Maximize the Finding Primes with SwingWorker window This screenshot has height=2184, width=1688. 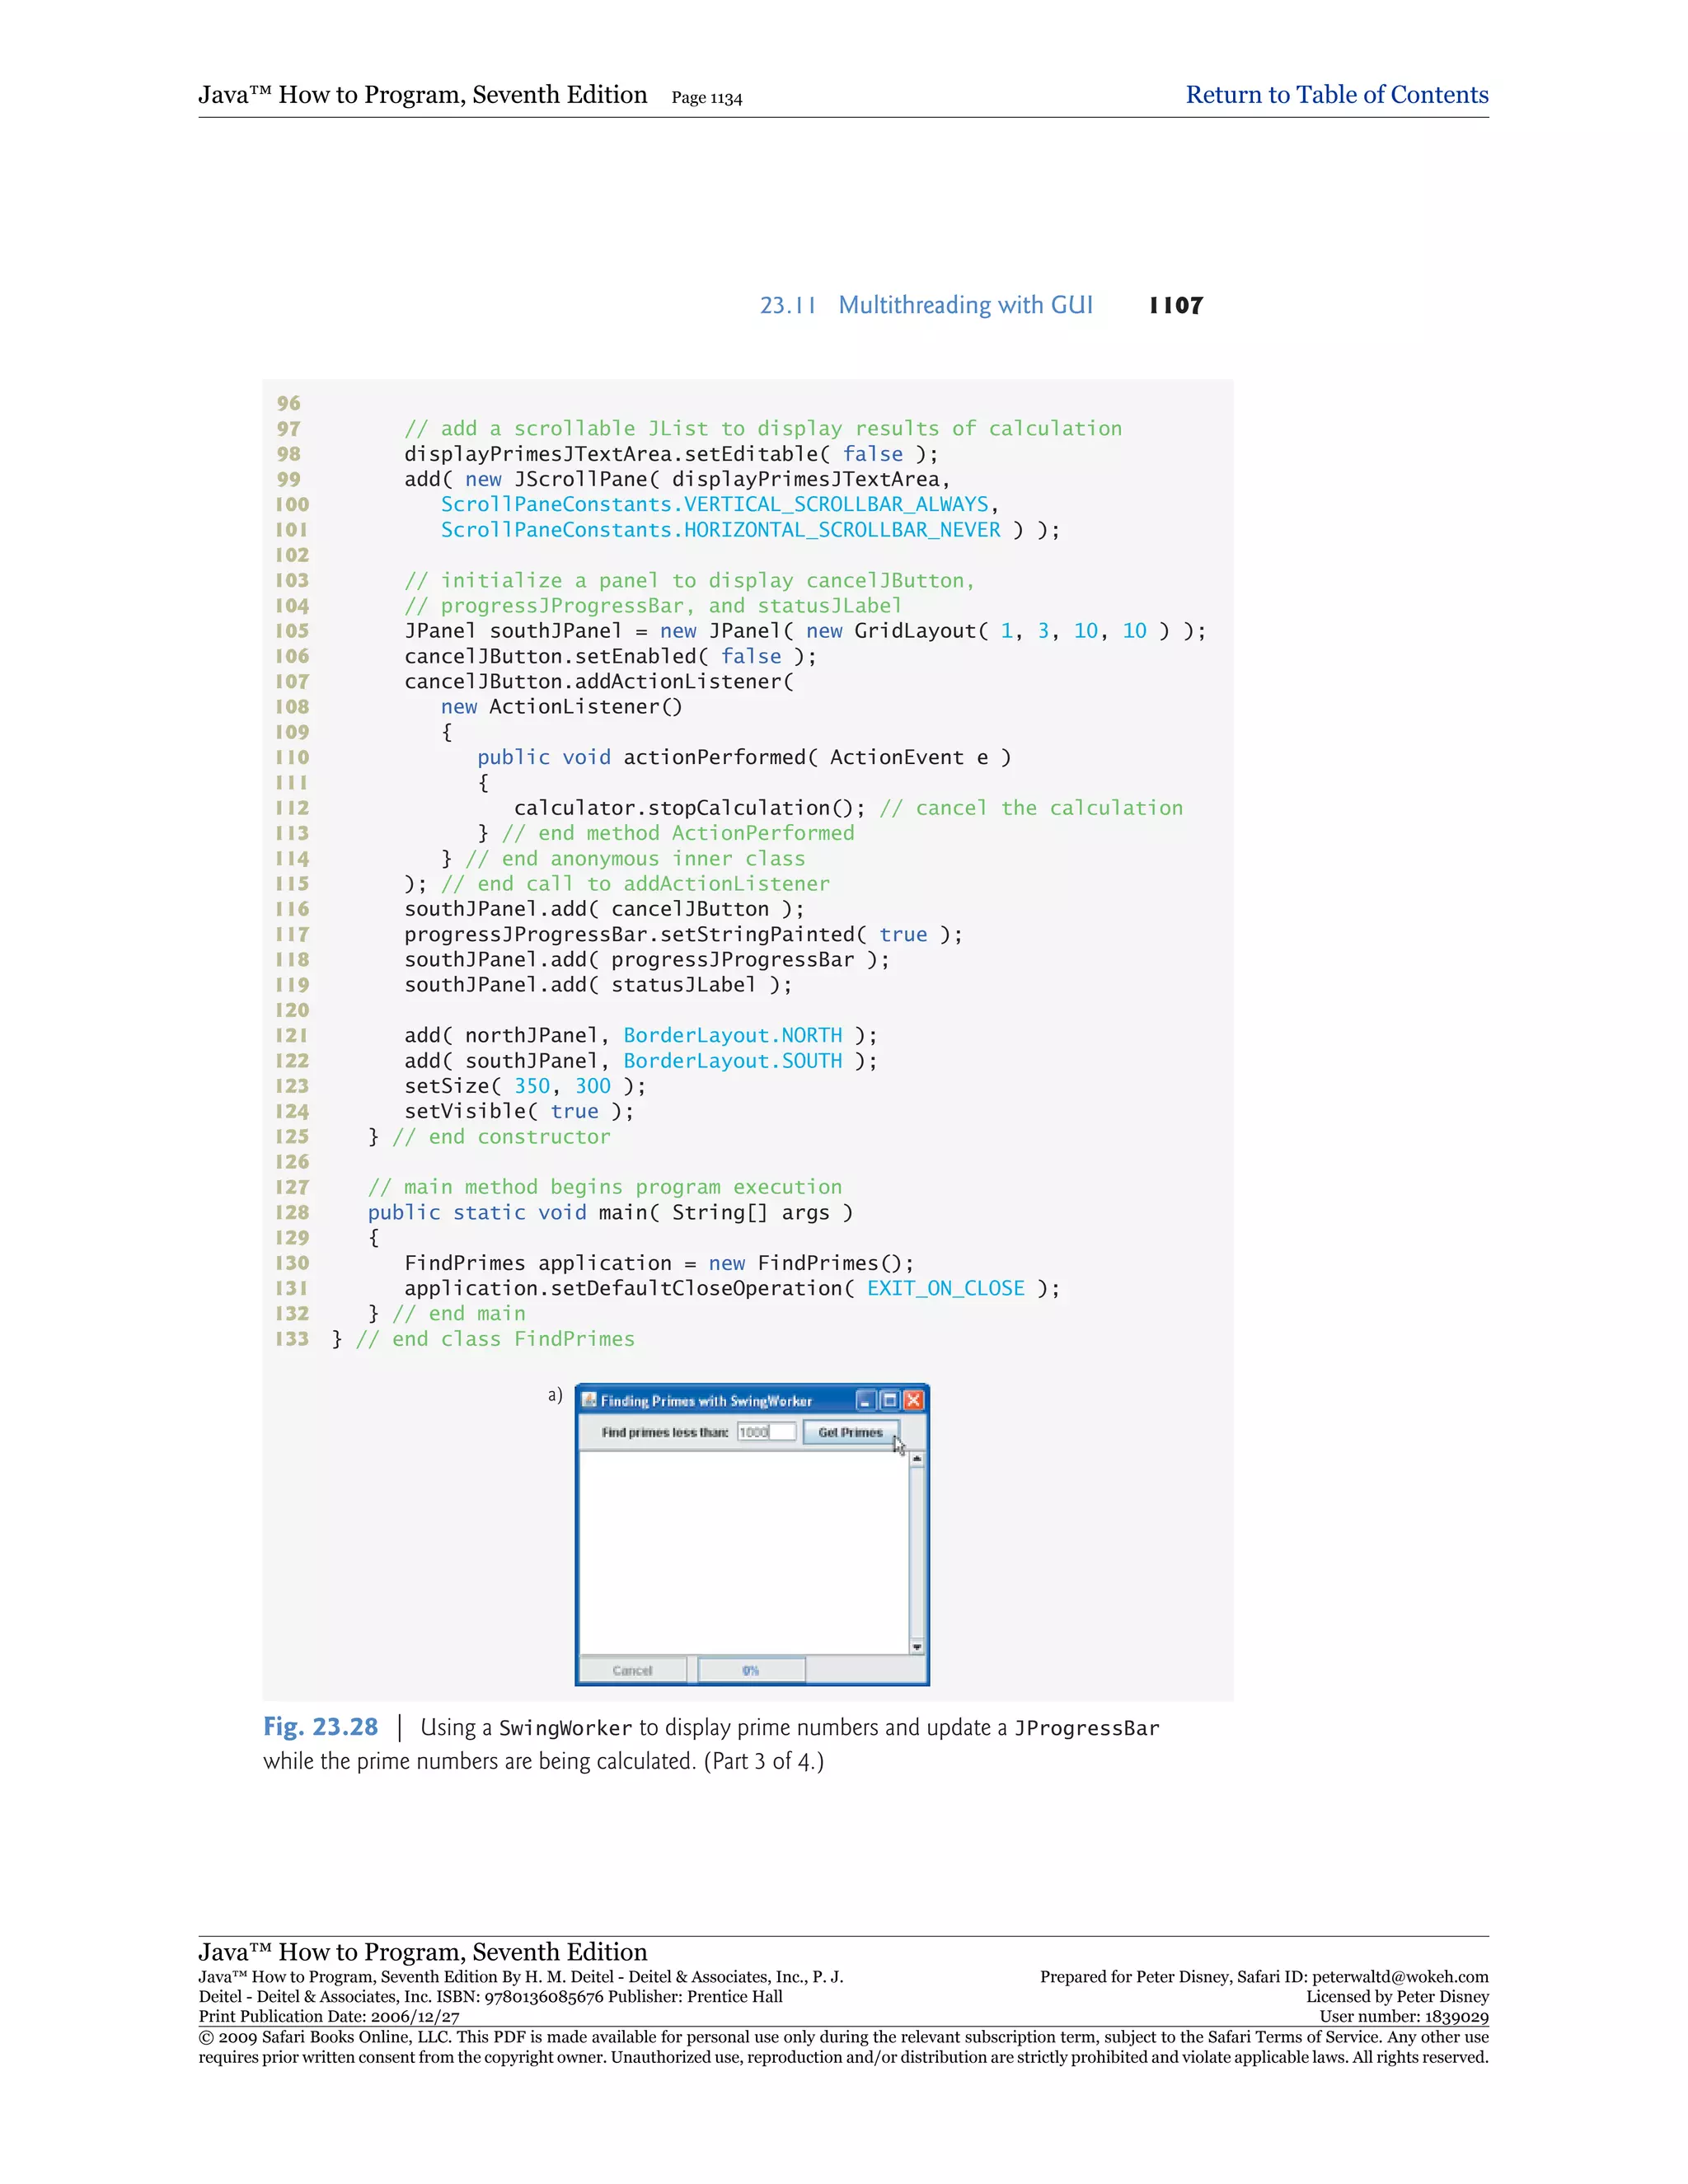(x=889, y=1400)
